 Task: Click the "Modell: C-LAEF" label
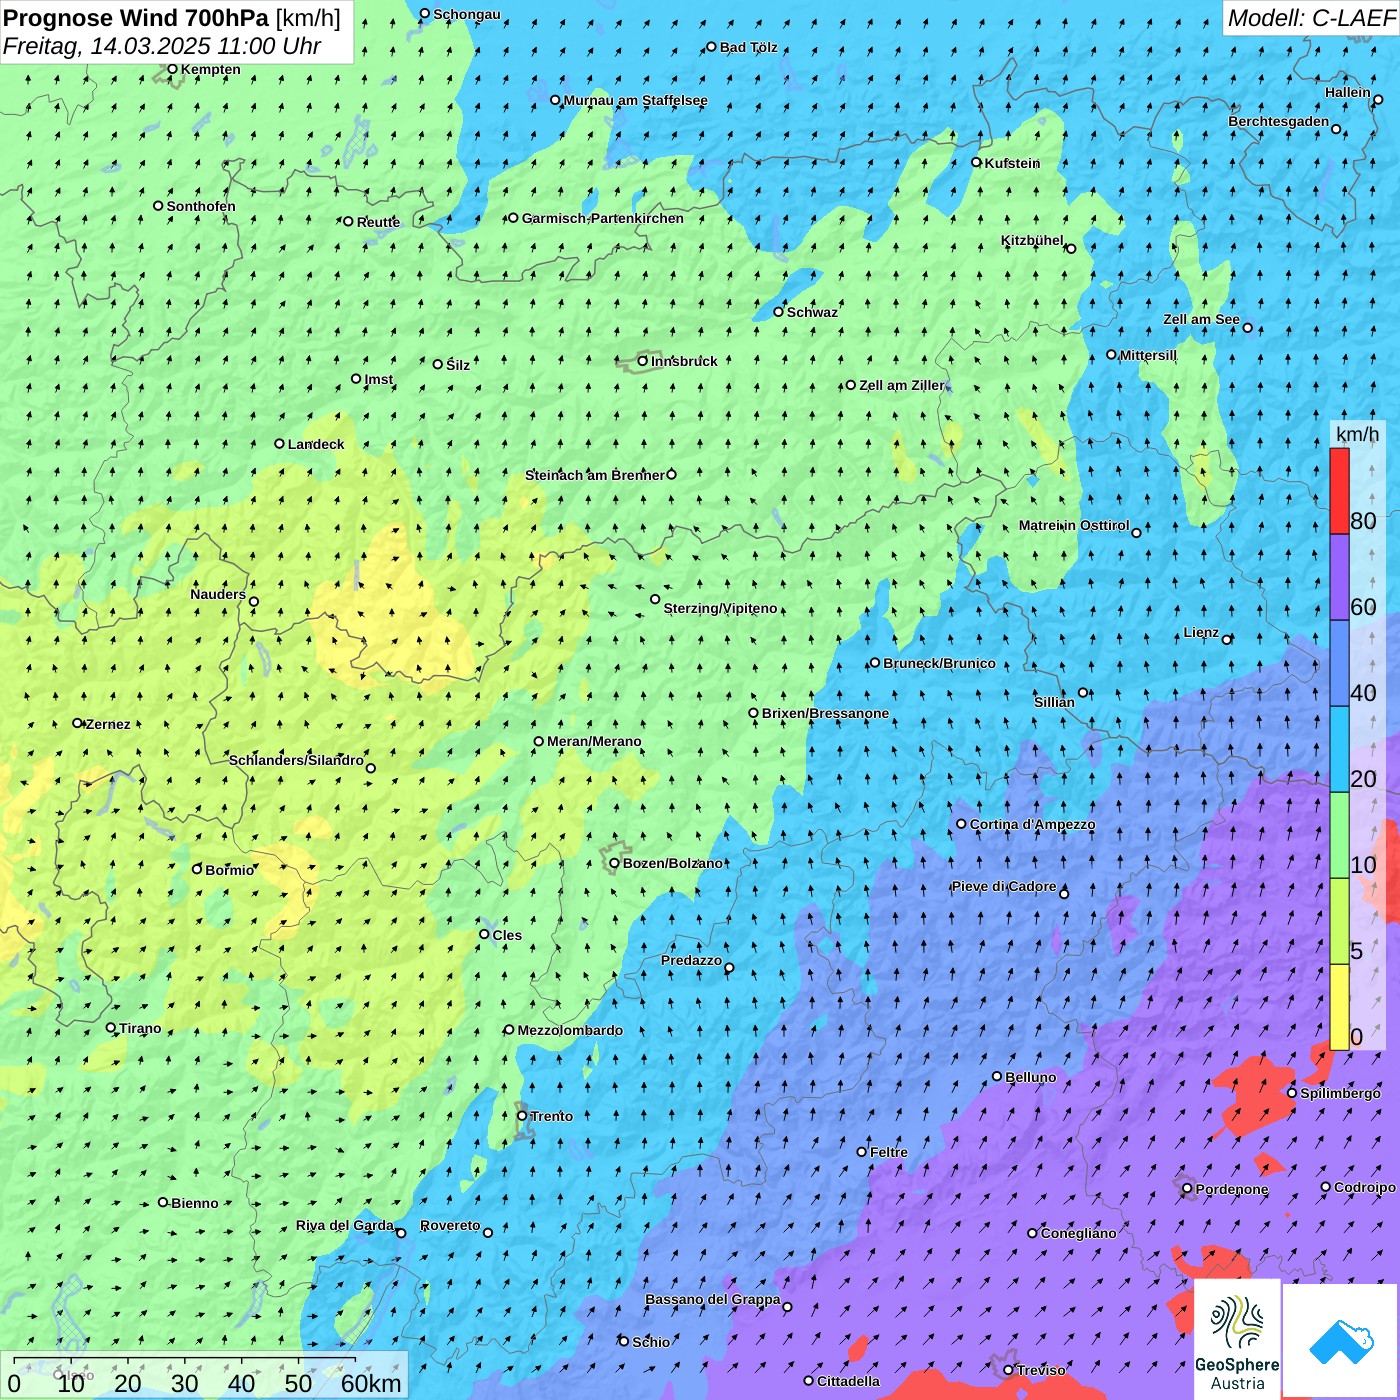coord(1311,18)
